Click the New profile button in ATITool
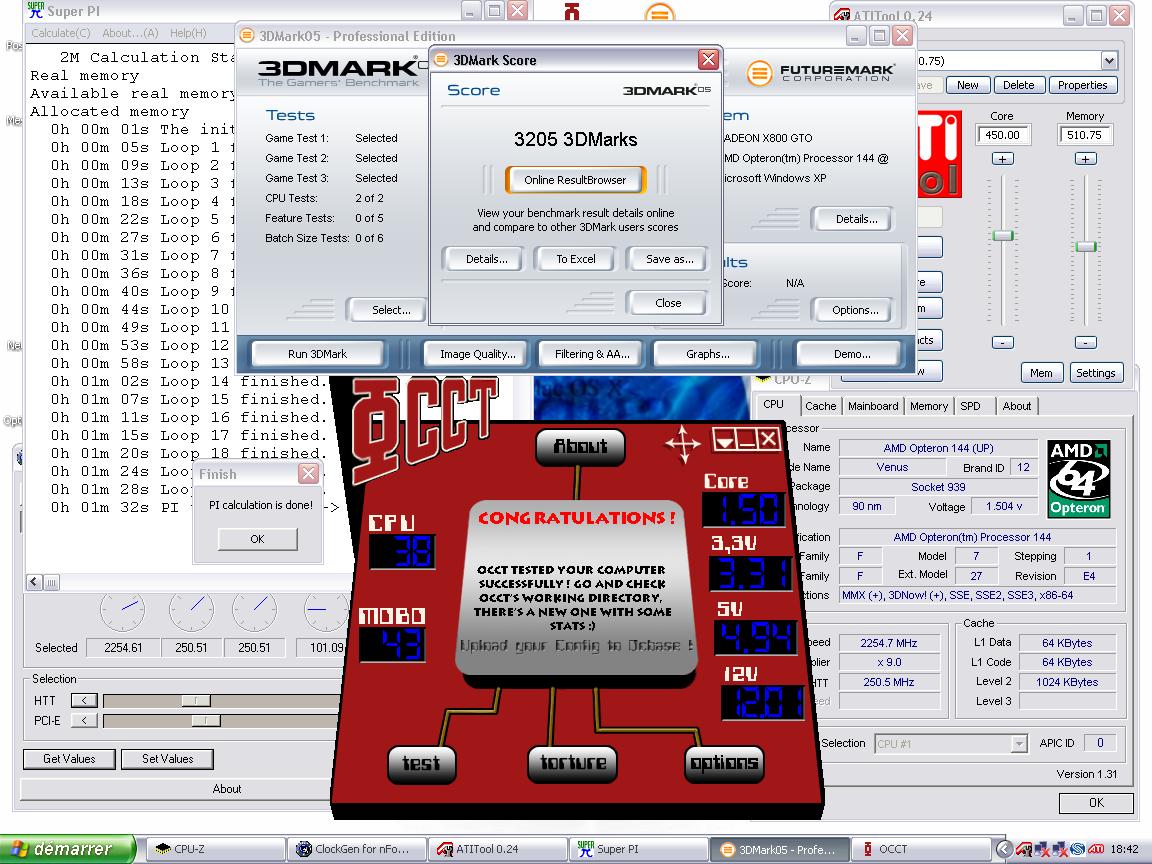This screenshot has height=864, width=1152. tap(968, 85)
